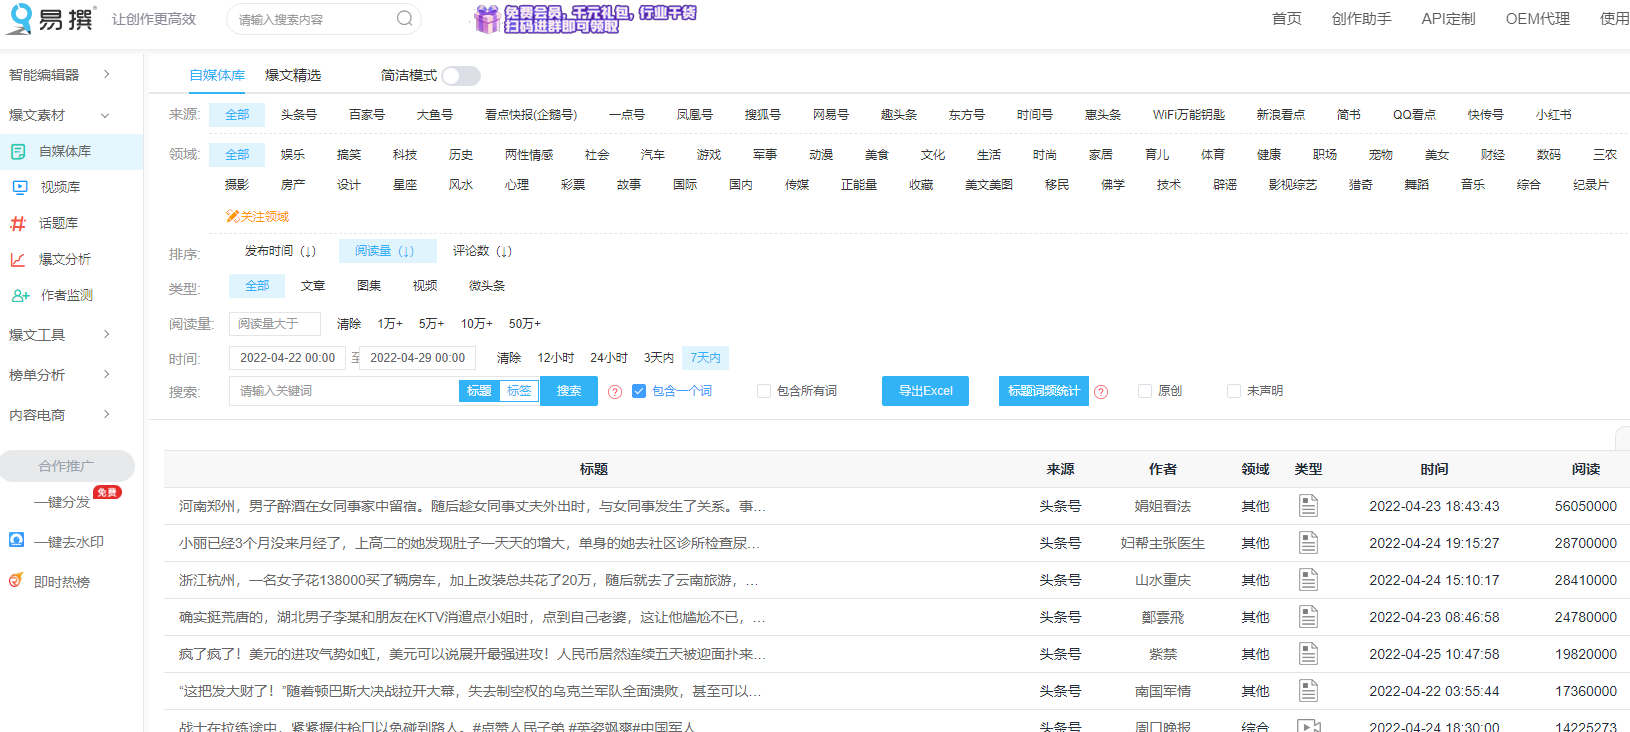Open the end date picker 2022-04-29

click(x=418, y=358)
